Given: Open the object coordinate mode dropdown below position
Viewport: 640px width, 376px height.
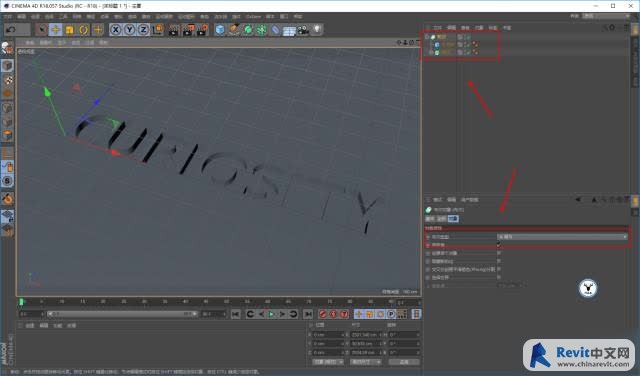Looking at the screenshot, I should (x=328, y=362).
